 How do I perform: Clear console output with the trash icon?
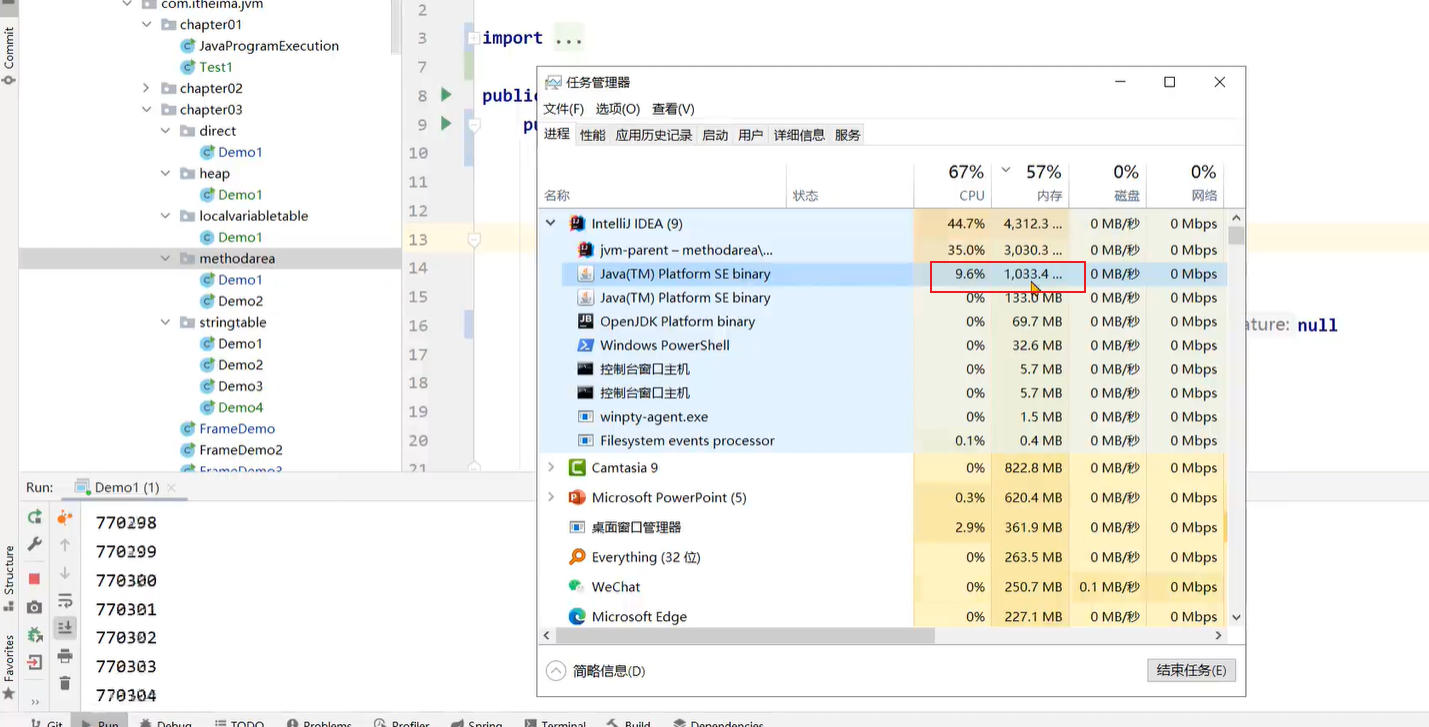pos(65,683)
